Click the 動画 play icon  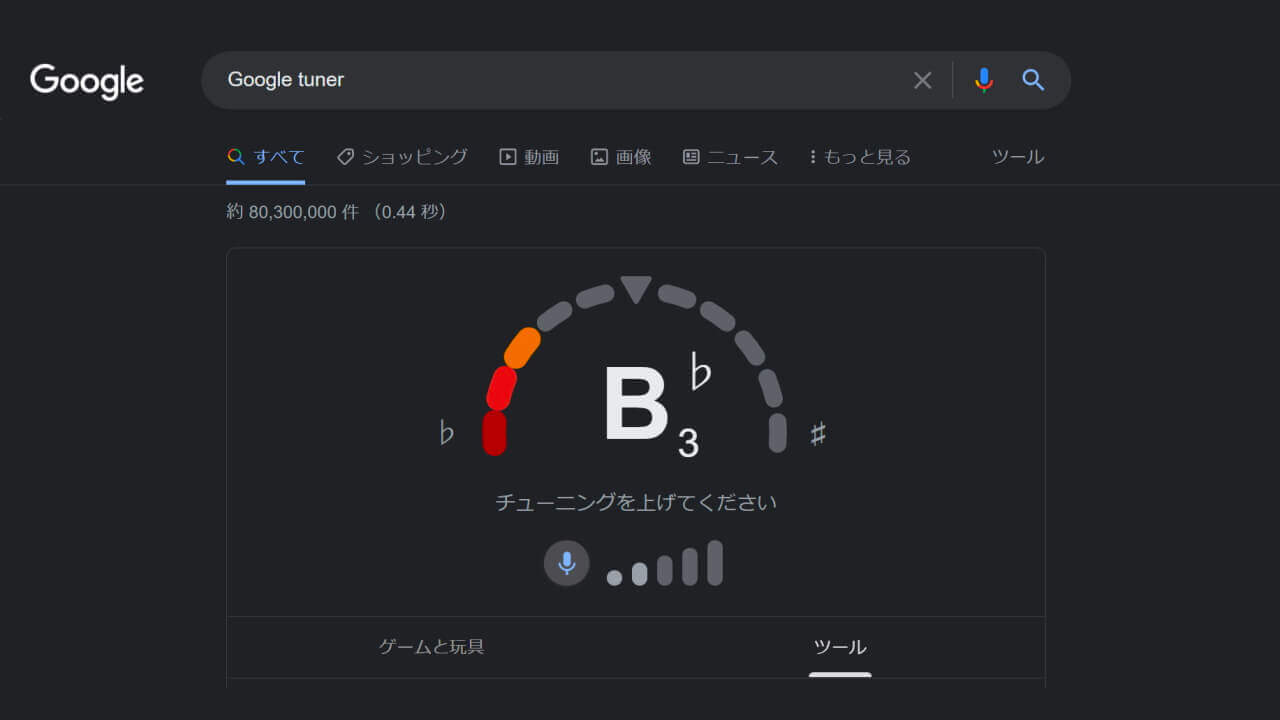coord(506,156)
